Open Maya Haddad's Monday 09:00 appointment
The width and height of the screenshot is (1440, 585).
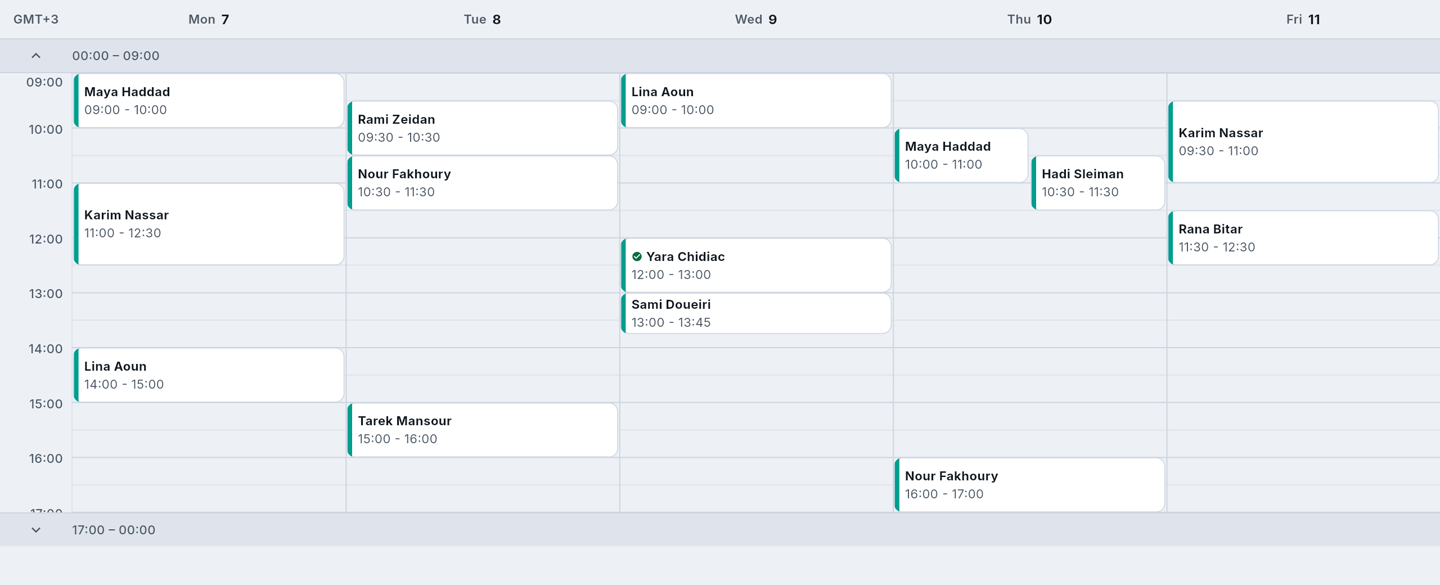(209, 100)
